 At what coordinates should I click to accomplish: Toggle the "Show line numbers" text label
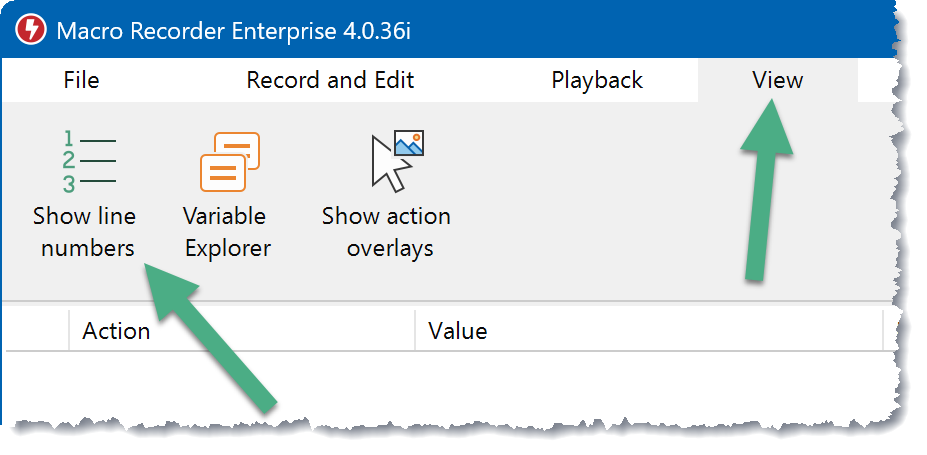click(x=85, y=232)
